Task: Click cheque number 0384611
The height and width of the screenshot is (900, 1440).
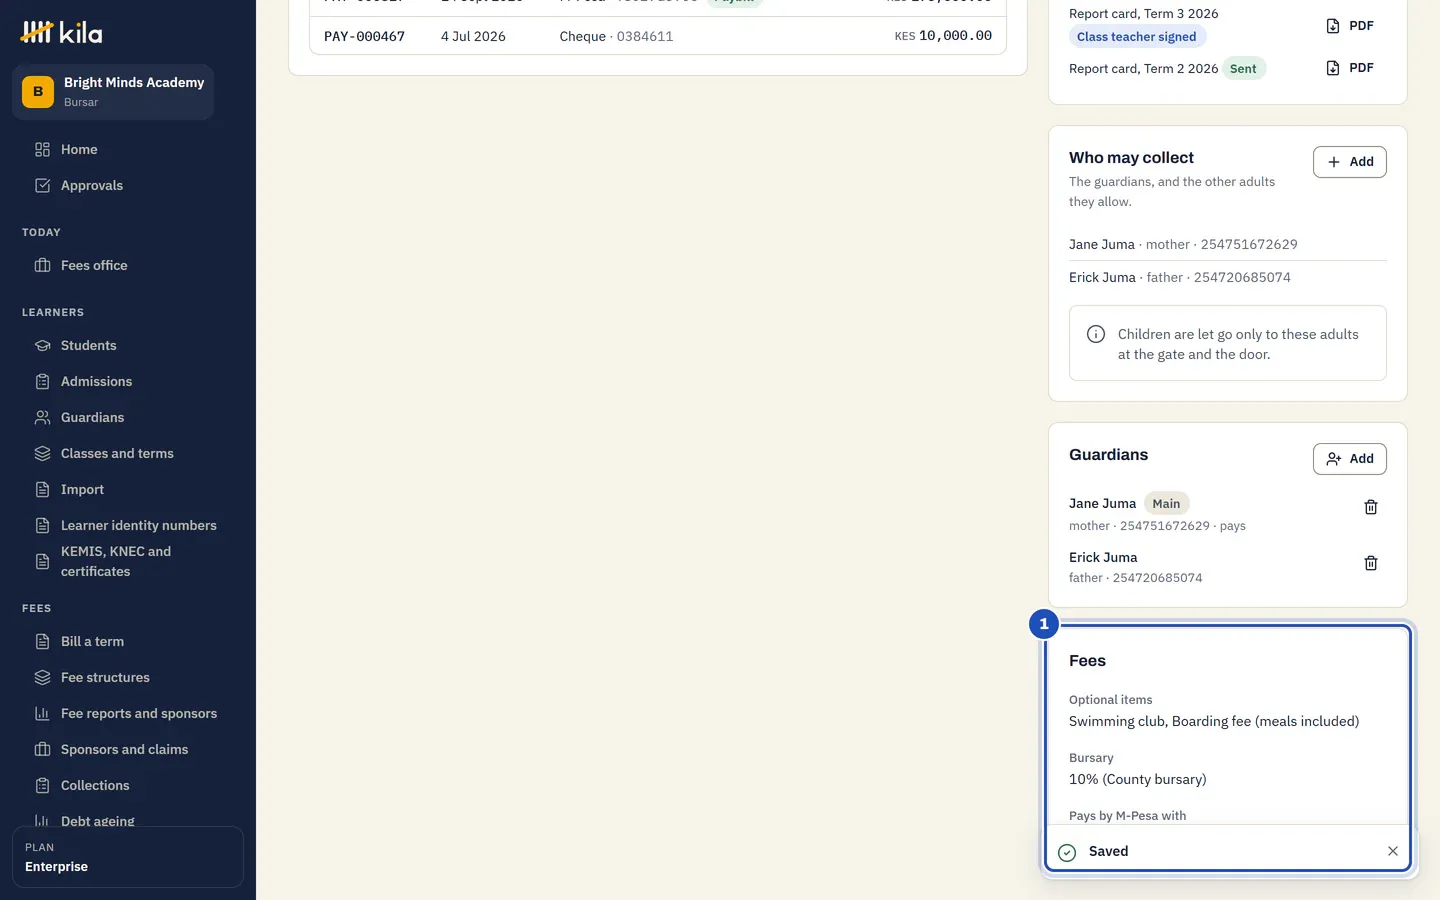Action: point(645,36)
